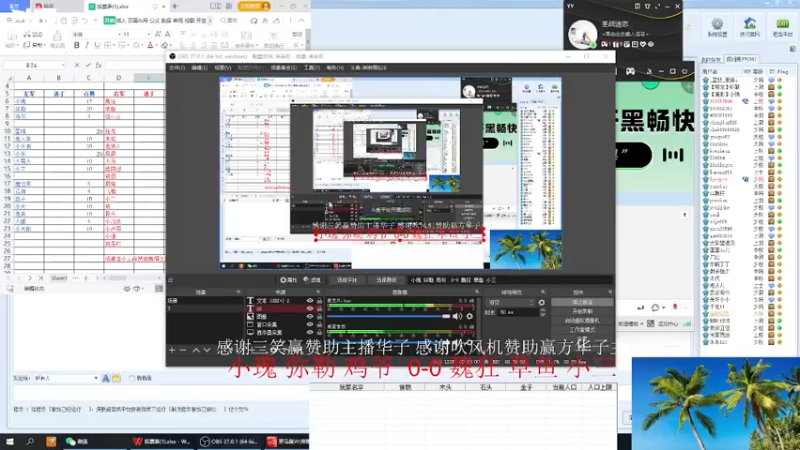Click the Properties gear button in OBS source toolbar
Screen dimensions: 800x450
(x=288, y=280)
